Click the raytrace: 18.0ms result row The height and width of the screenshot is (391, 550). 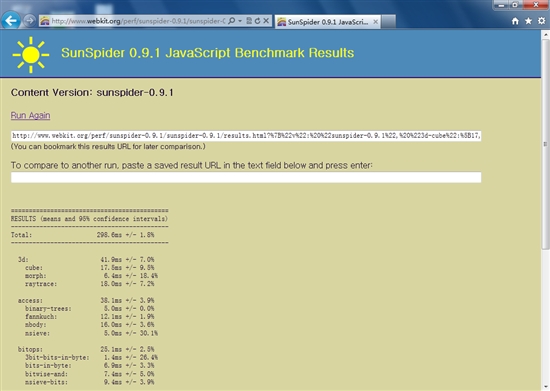(89, 284)
